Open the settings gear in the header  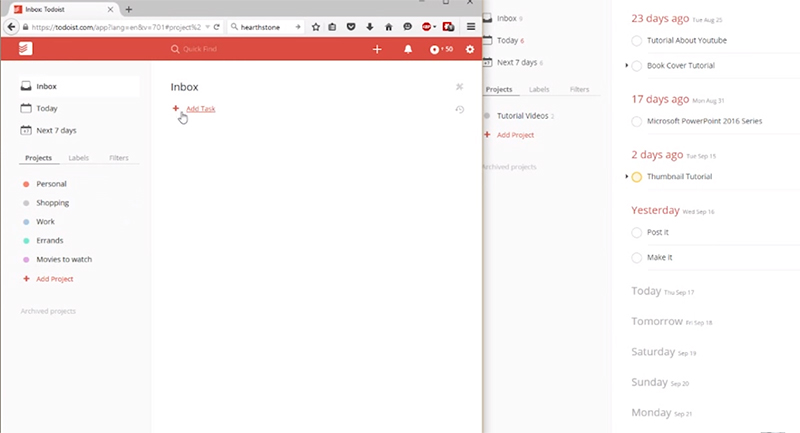pyautogui.click(x=470, y=49)
